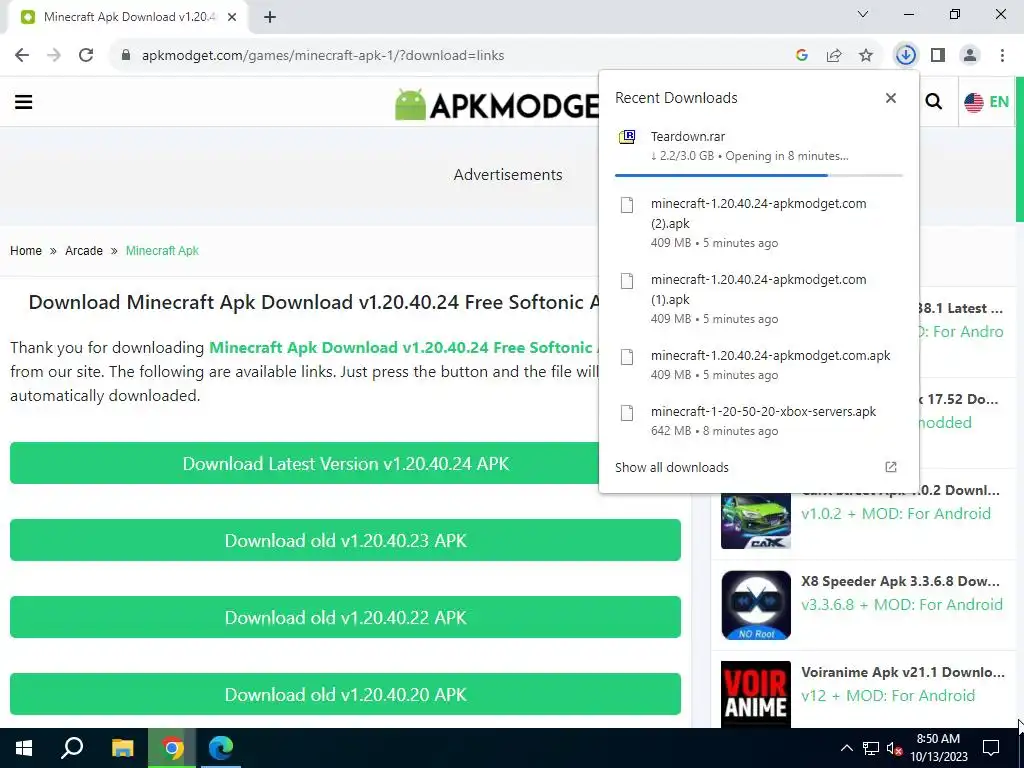Click Download old v1.20.40.20 APK button
Image resolution: width=1024 pixels, height=768 pixels.
pos(345,694)
